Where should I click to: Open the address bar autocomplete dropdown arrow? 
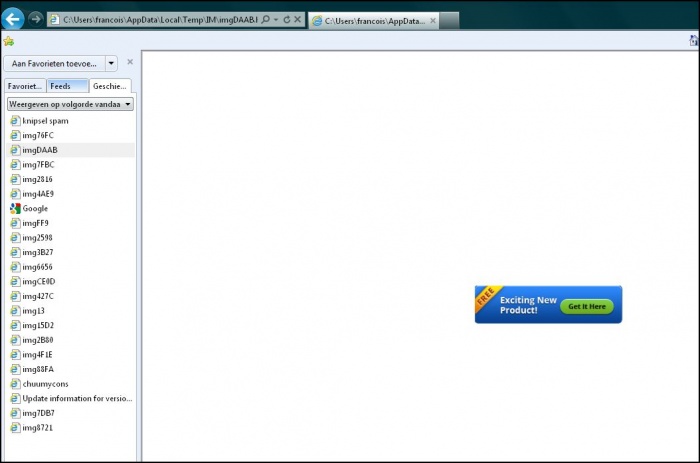276,19
